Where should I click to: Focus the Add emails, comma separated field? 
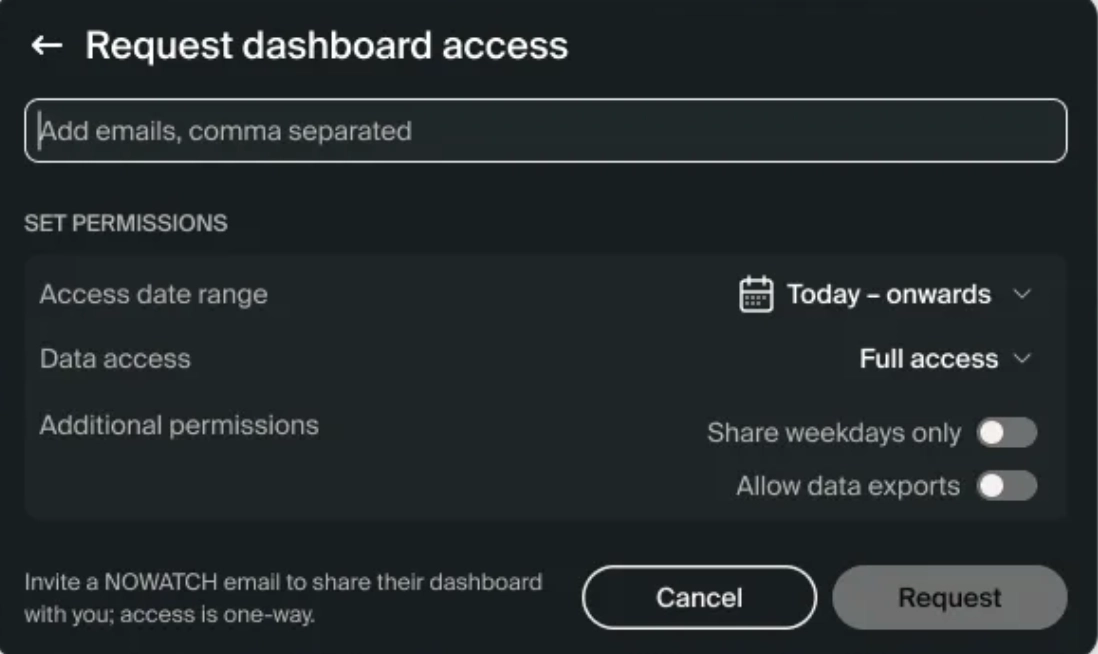tap(545, 131)
